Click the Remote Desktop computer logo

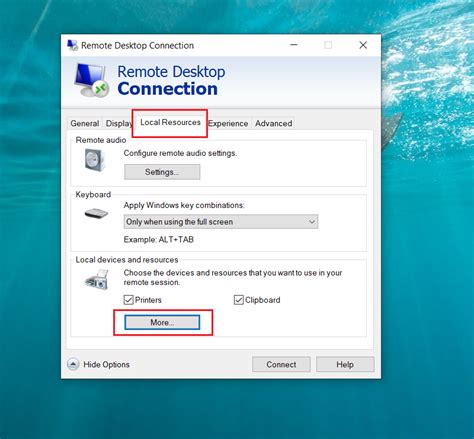[91, 80]
